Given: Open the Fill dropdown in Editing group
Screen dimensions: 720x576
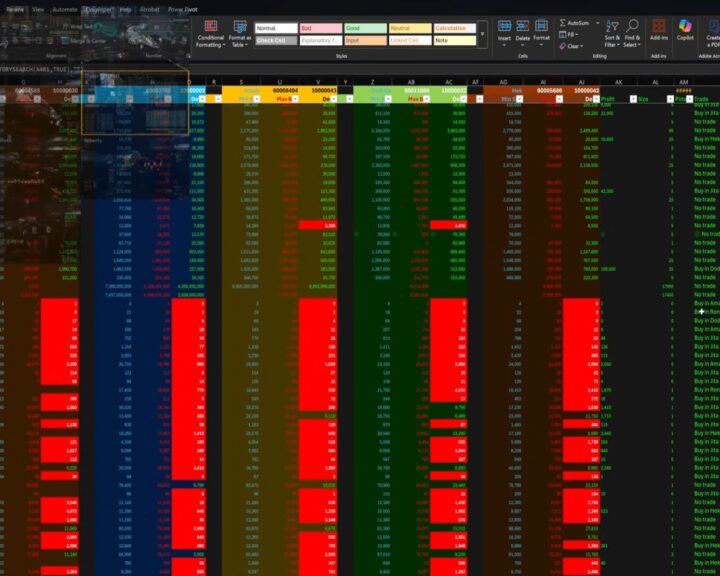Looking at the screenshot, I should [572, 34].
